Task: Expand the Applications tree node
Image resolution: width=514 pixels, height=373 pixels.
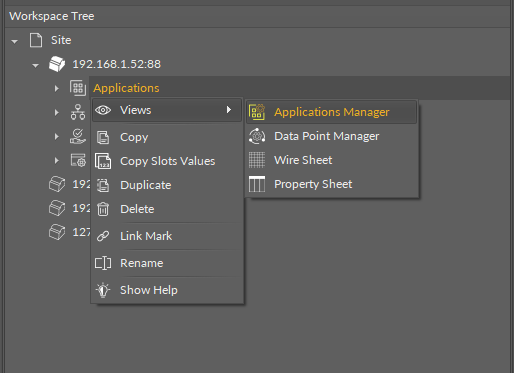Action: 57,88
